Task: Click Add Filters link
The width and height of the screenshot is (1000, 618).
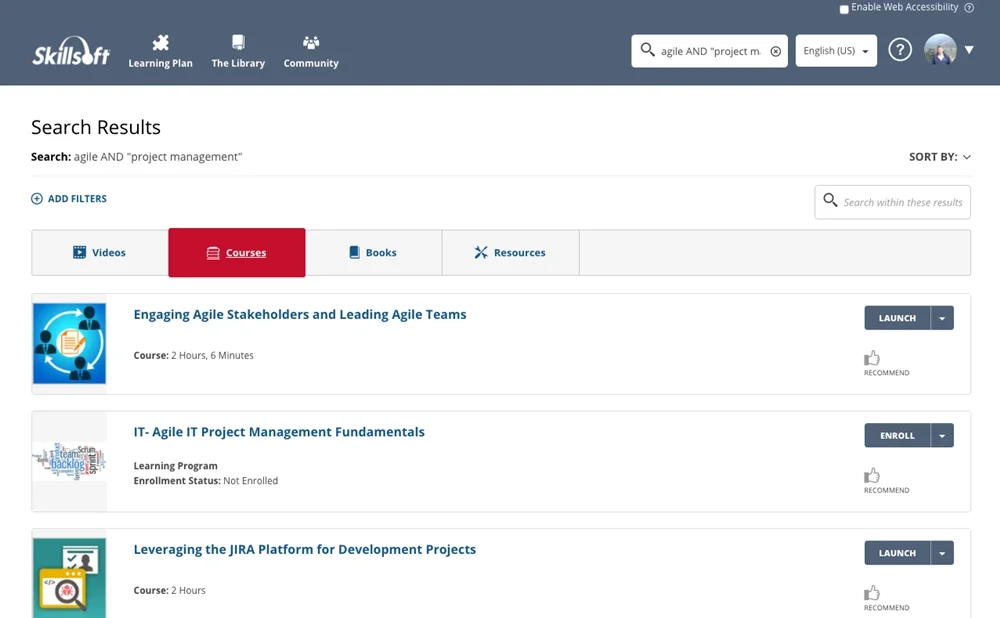Action: [x=69, y=199]
